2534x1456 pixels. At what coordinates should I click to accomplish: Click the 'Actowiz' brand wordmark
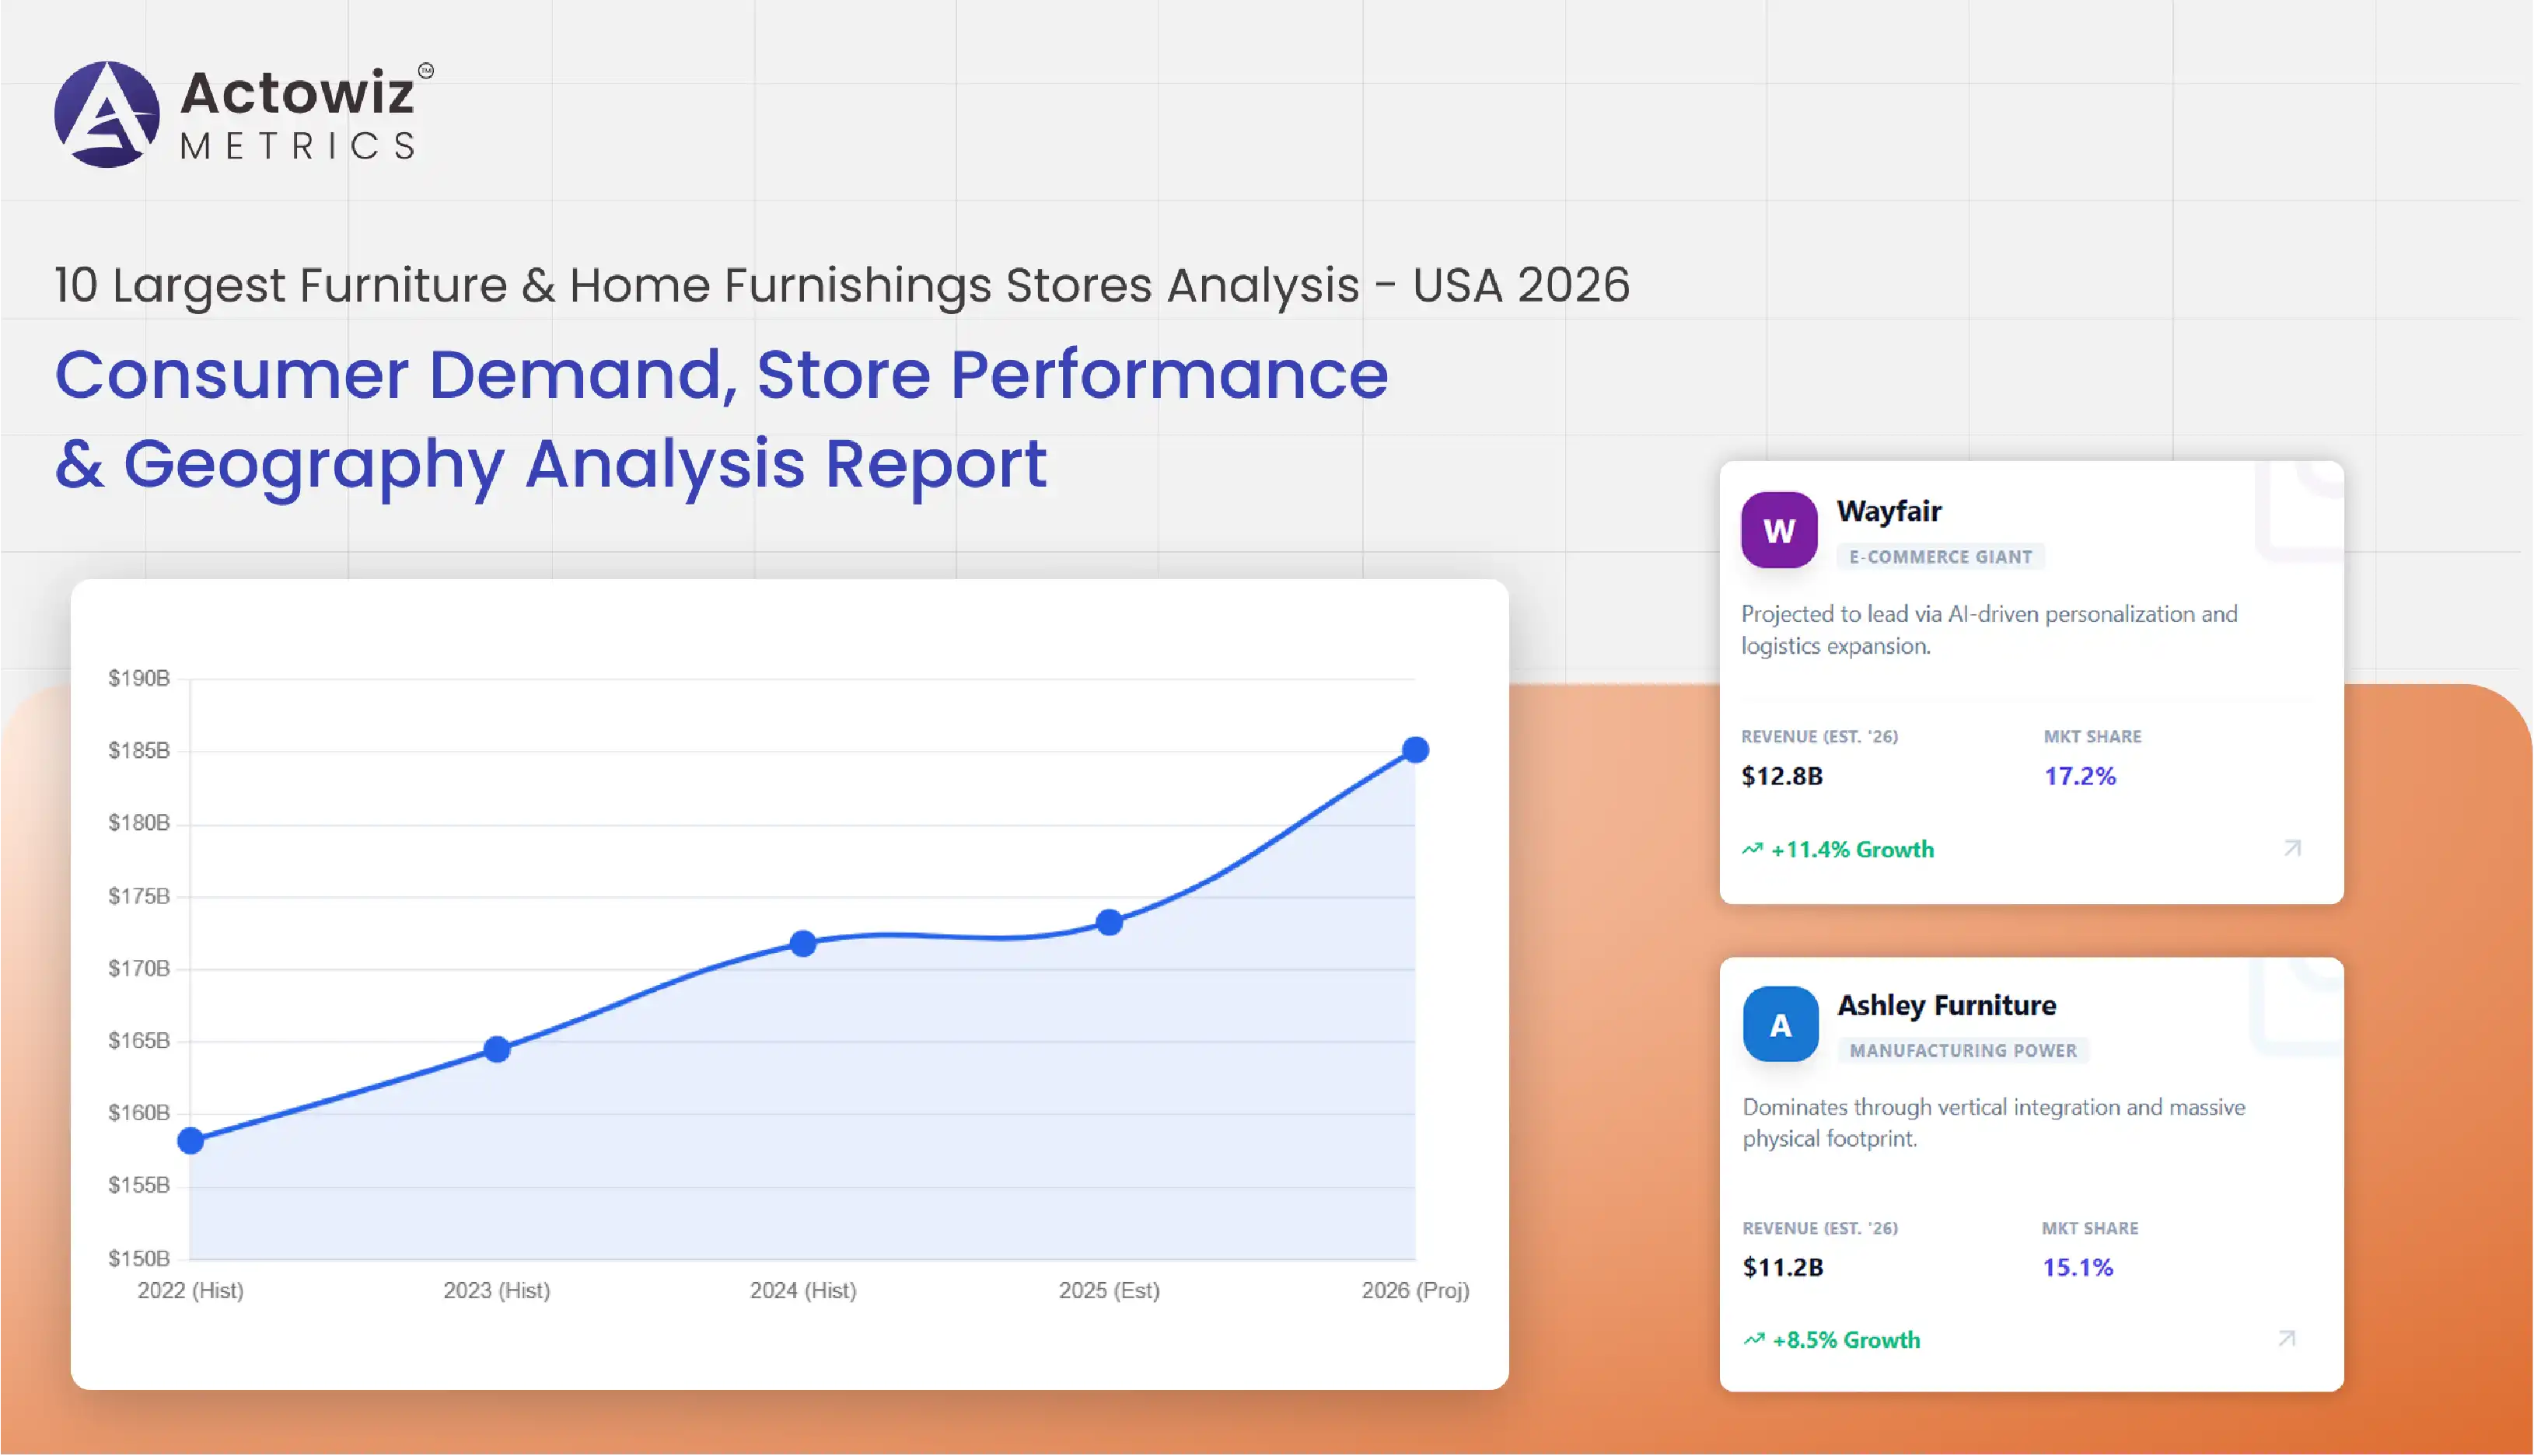[298, 92]
